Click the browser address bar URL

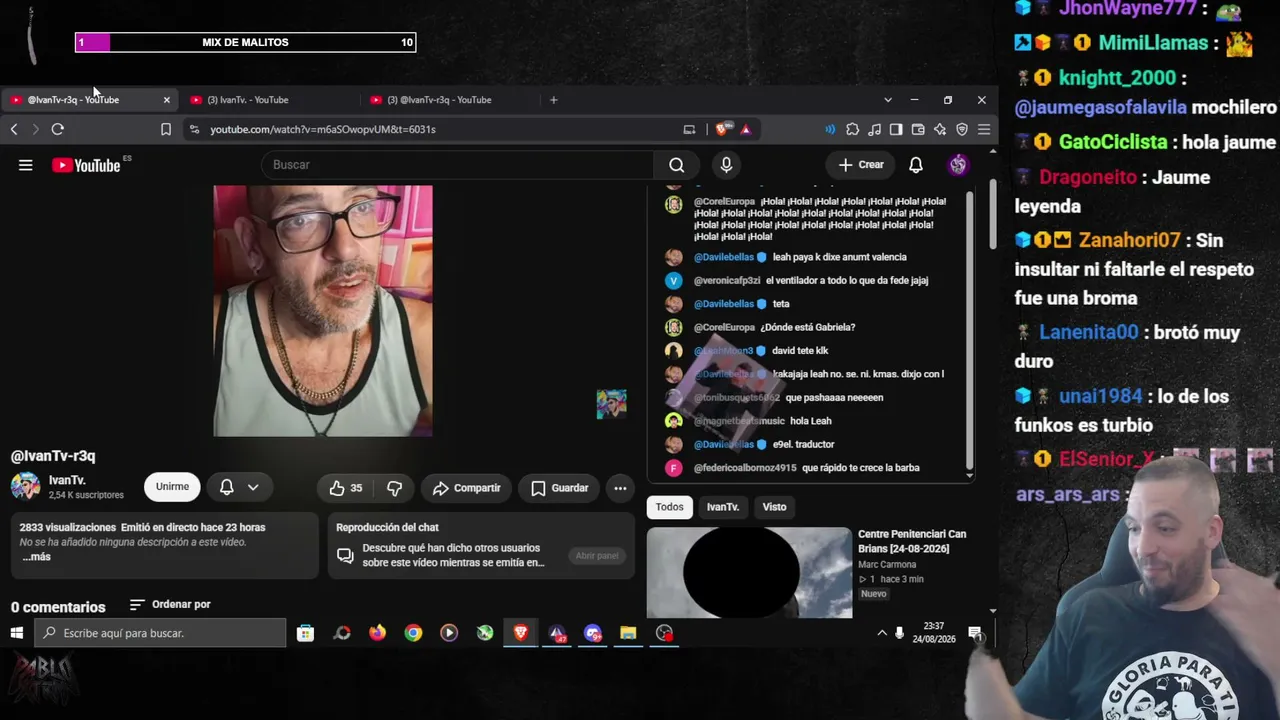click(323, 129)
